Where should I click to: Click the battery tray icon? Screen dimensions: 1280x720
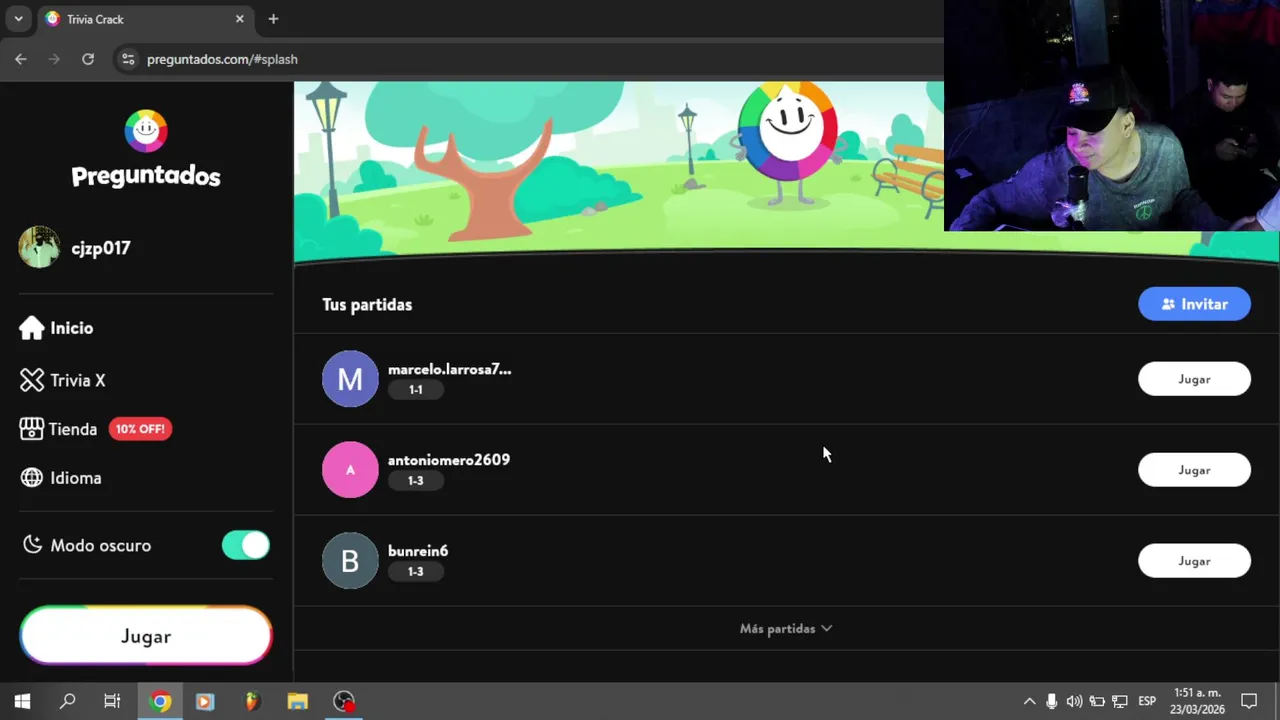pyautogui.click(x=1097, y=701)
